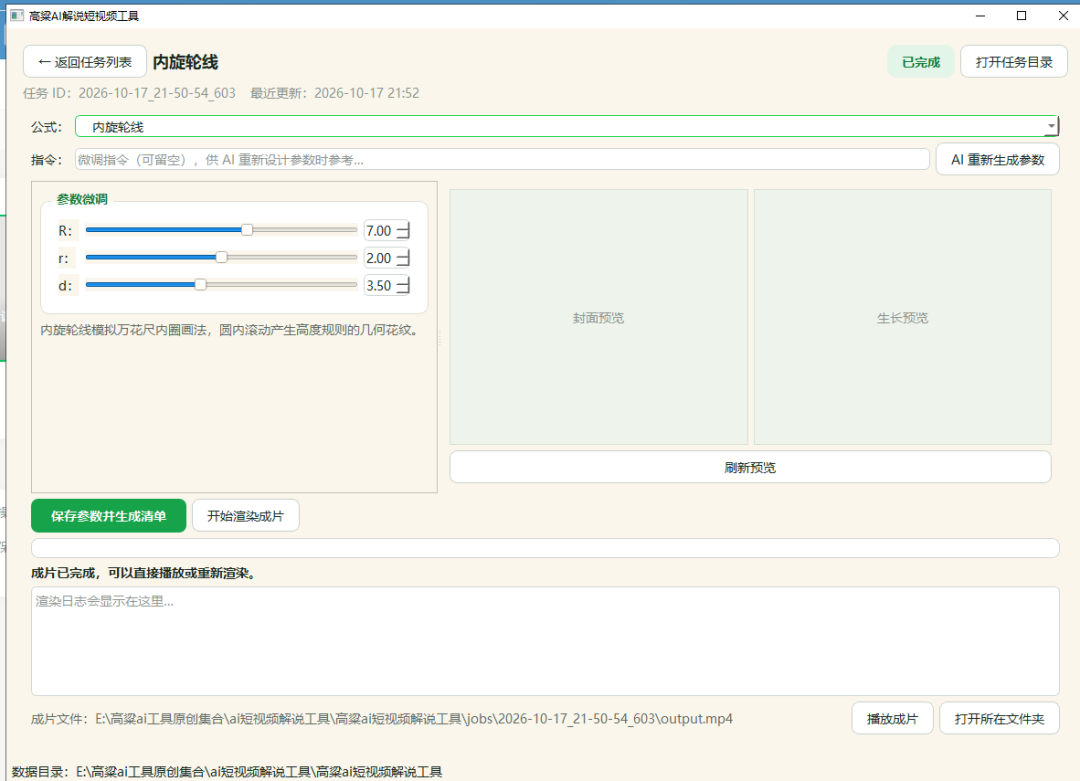Click the app icon in title bar
This screenshot has width=1080, height=781.
[17, 15]
